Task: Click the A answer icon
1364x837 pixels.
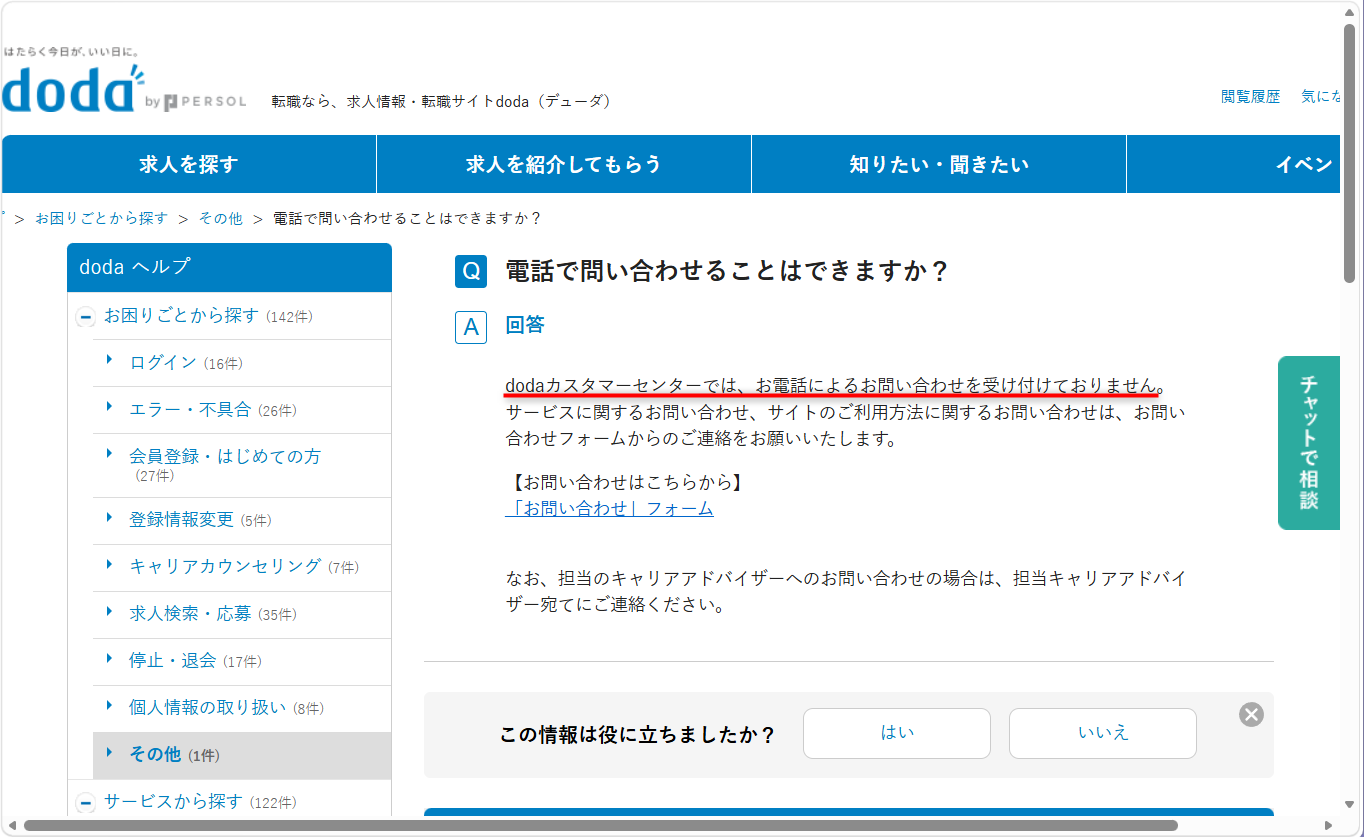Action: point(471,327)
